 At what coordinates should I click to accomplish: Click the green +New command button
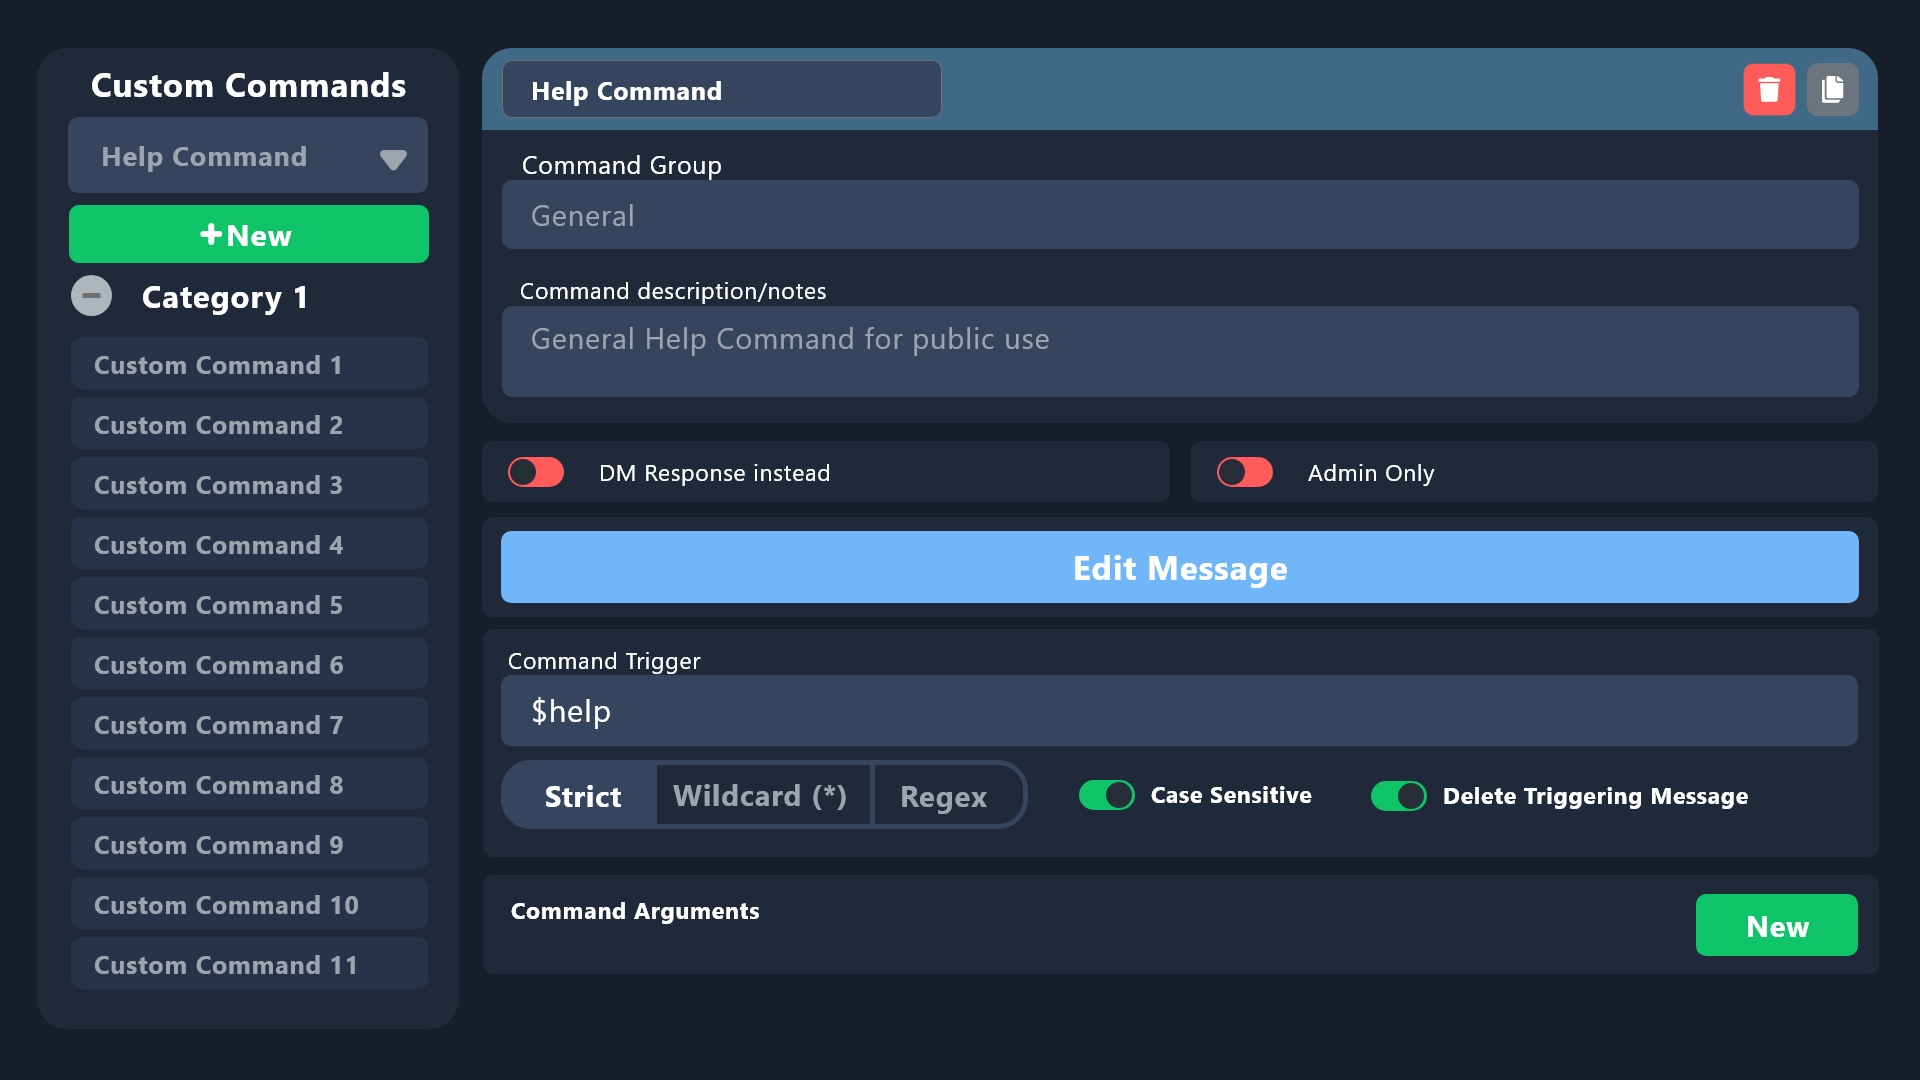pyautogui.click(x=248, y=234)
